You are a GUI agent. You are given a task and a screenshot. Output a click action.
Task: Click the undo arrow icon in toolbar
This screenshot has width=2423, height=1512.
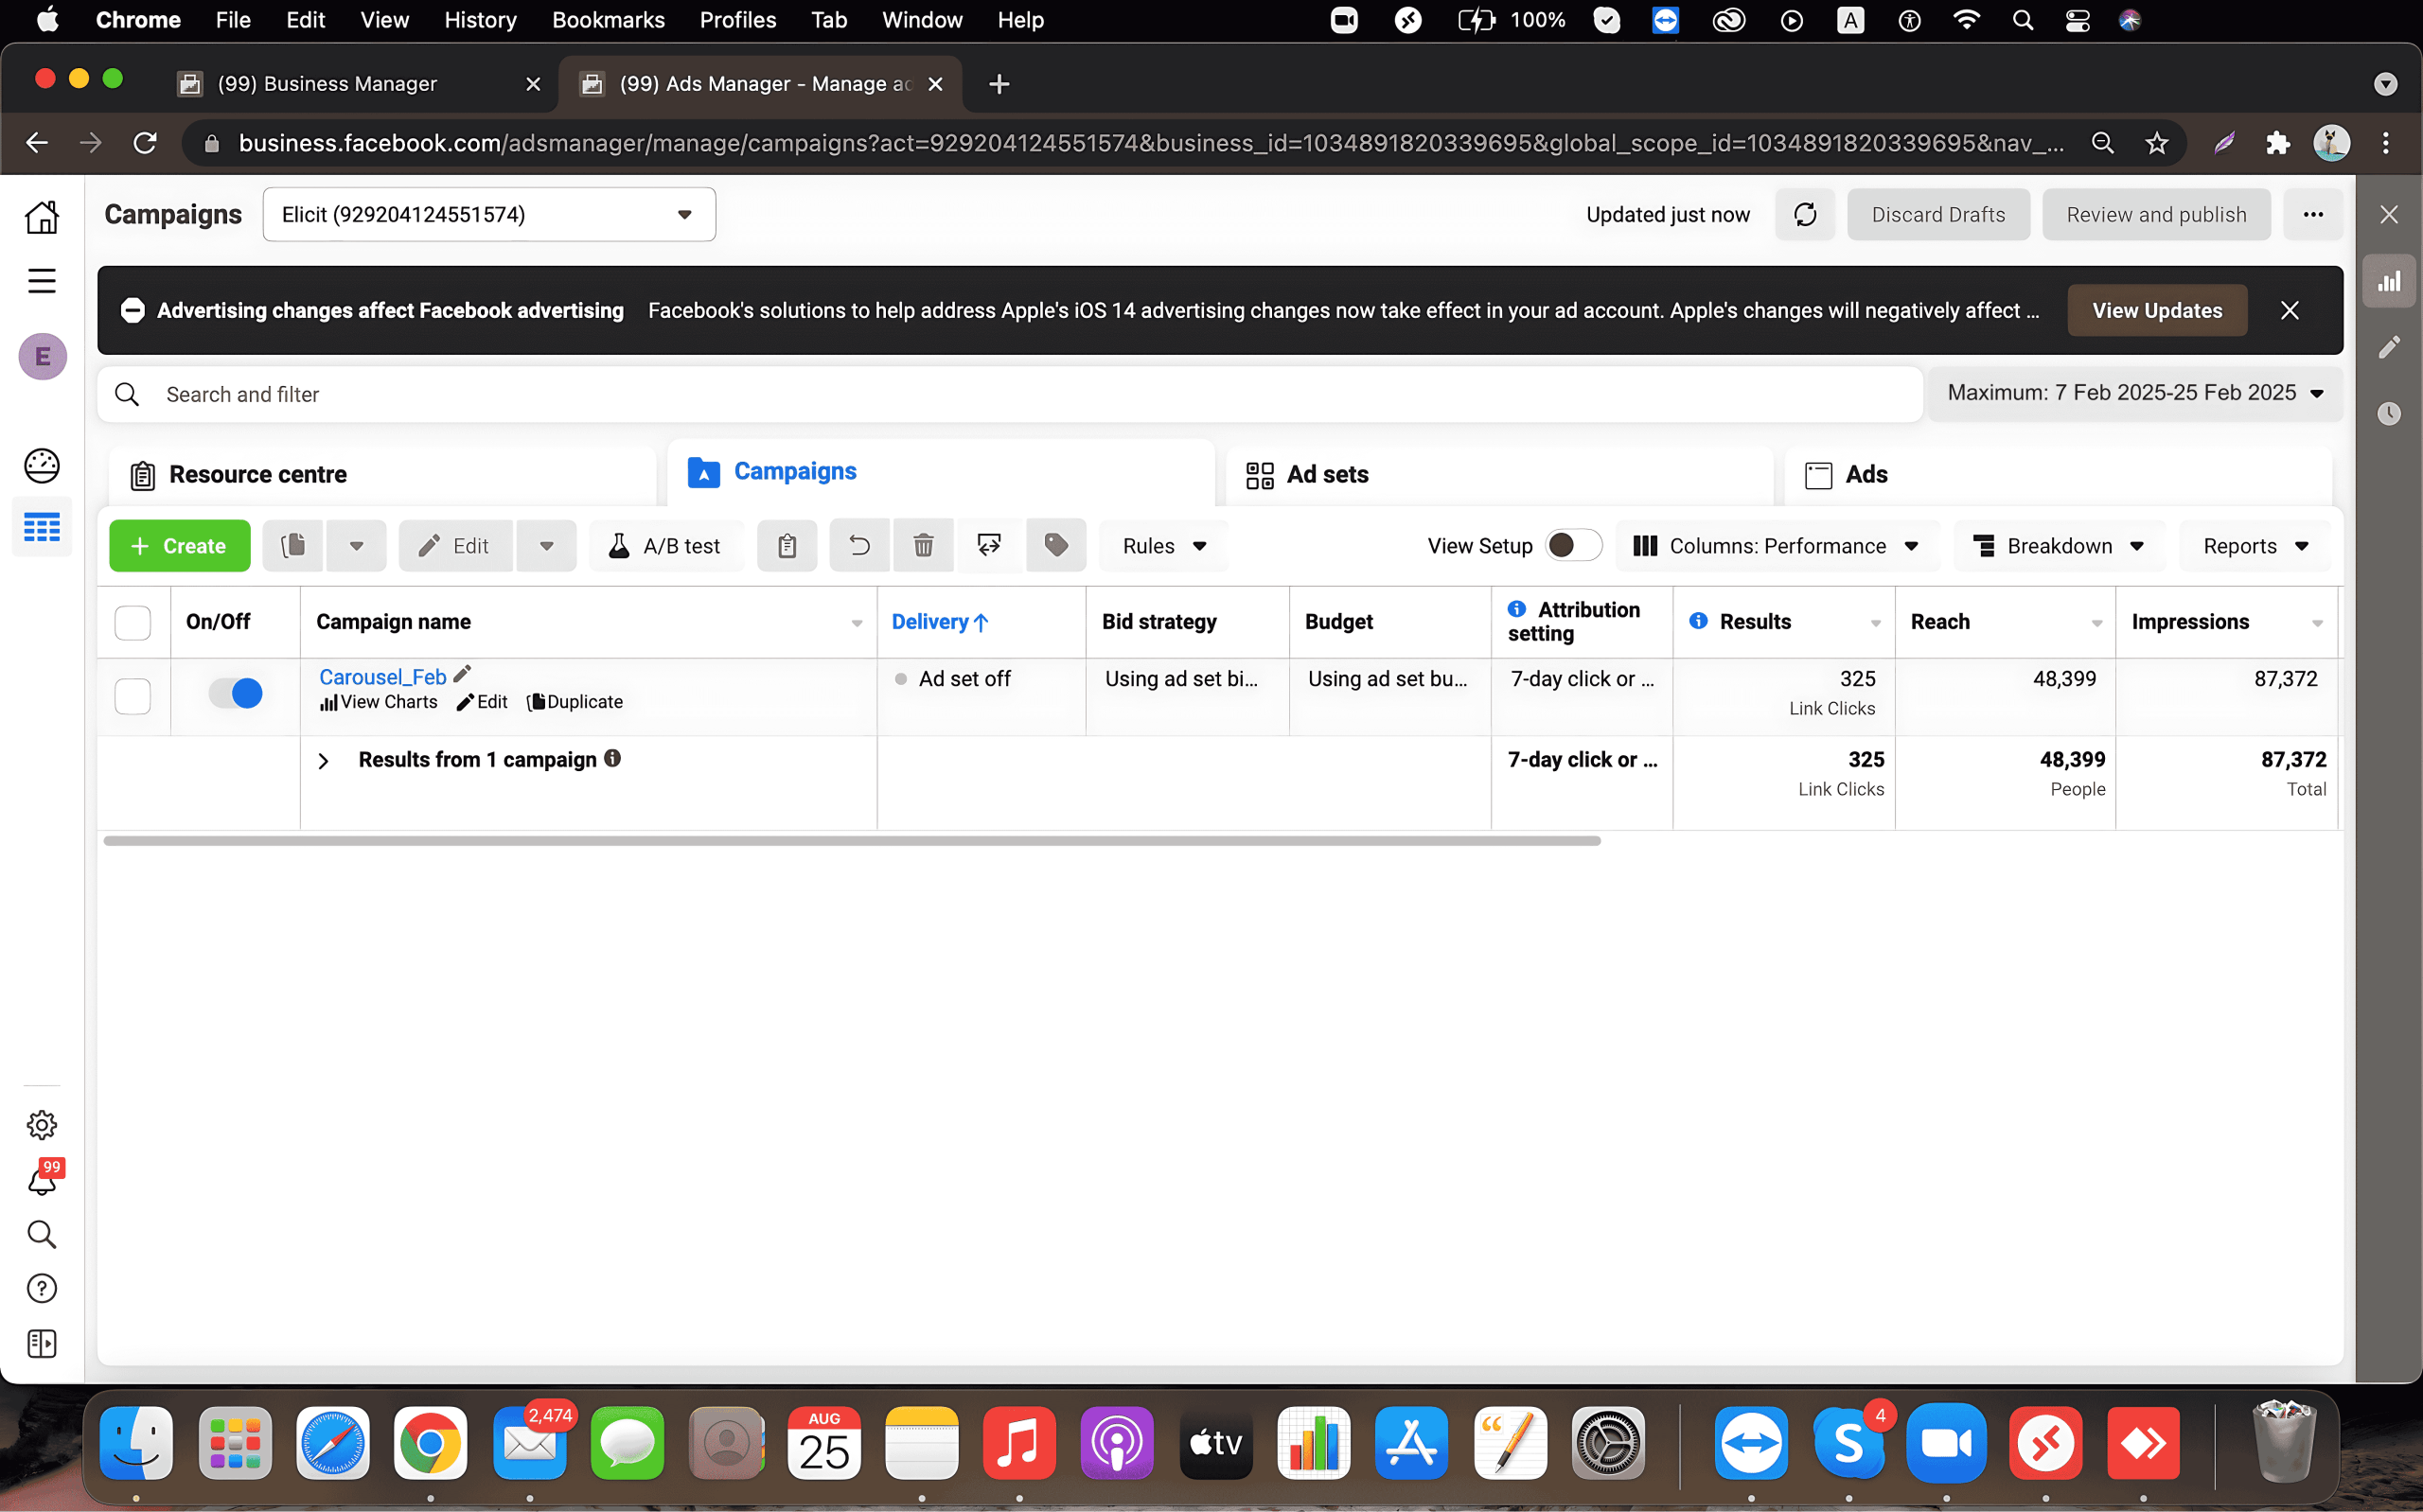[x=859, y=546]
